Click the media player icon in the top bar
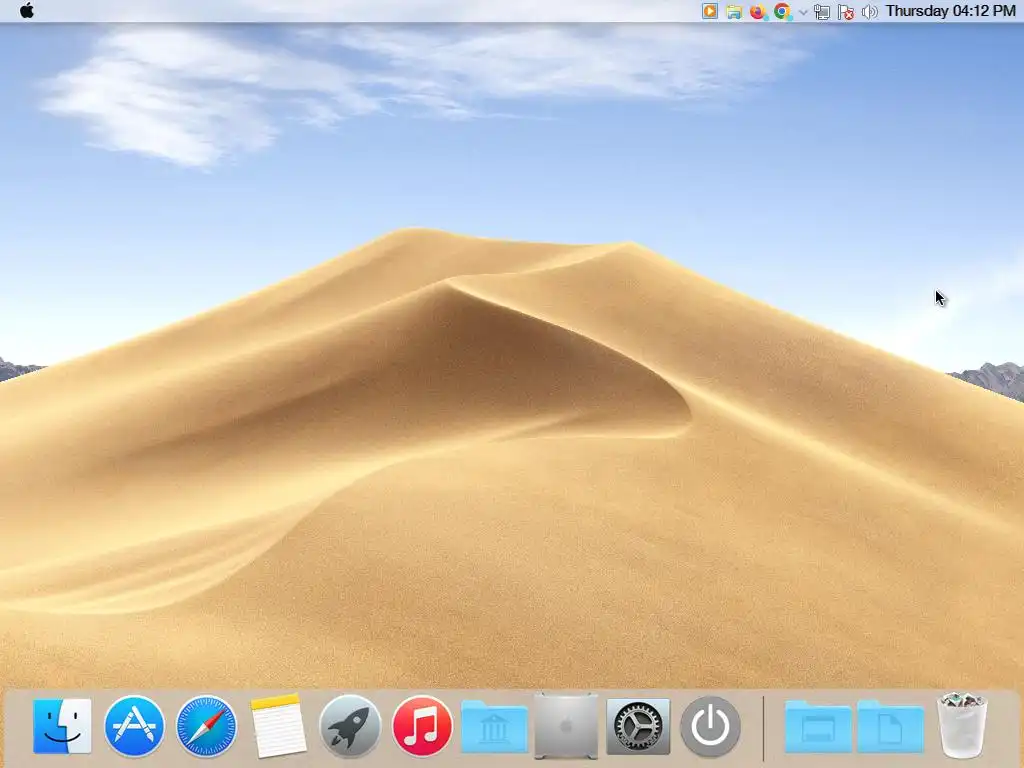 tap(710, 11)
